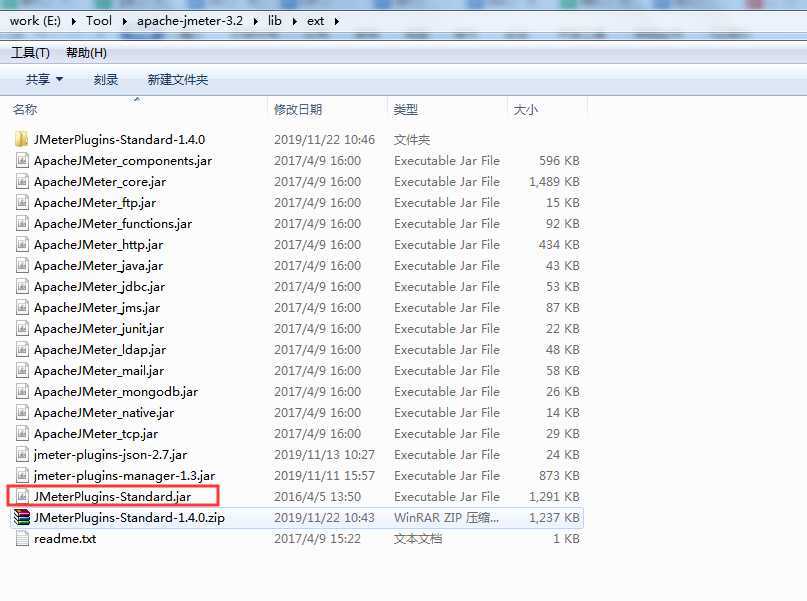Click the 新建文件夹 button
The width and height of the screenshot is (807, 601).
coord(178,80)
